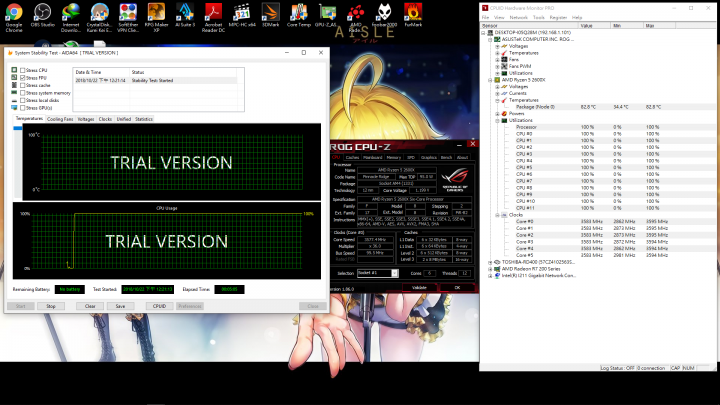Open File menu in HWMonitor
The height and width of the screenshot is (405, 720).
click(x=485, y=17)
